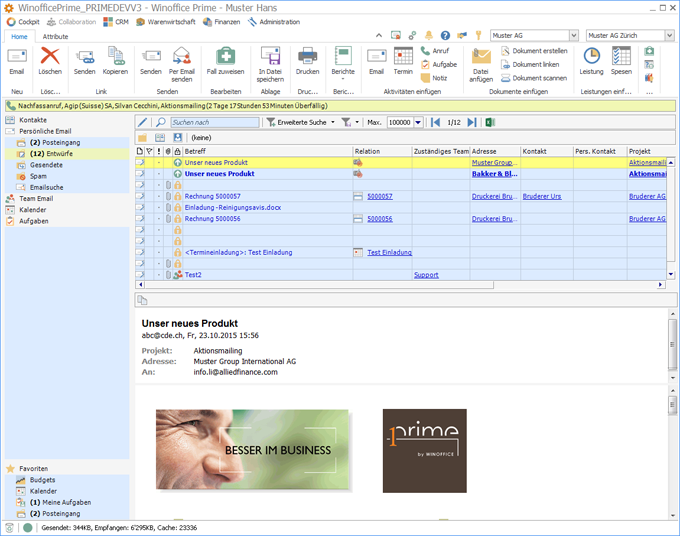Go to last page arrow icon
This screenshot has height=536, width=680.
pos(472,122)
